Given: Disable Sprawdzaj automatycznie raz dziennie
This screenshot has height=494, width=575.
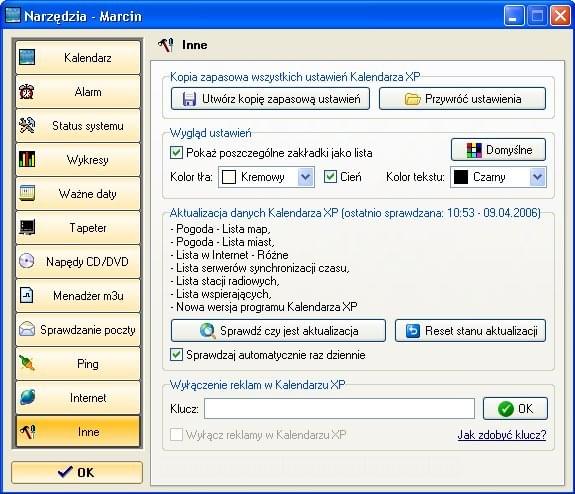Looking at the screenshot, I should [x=176, y=355].
